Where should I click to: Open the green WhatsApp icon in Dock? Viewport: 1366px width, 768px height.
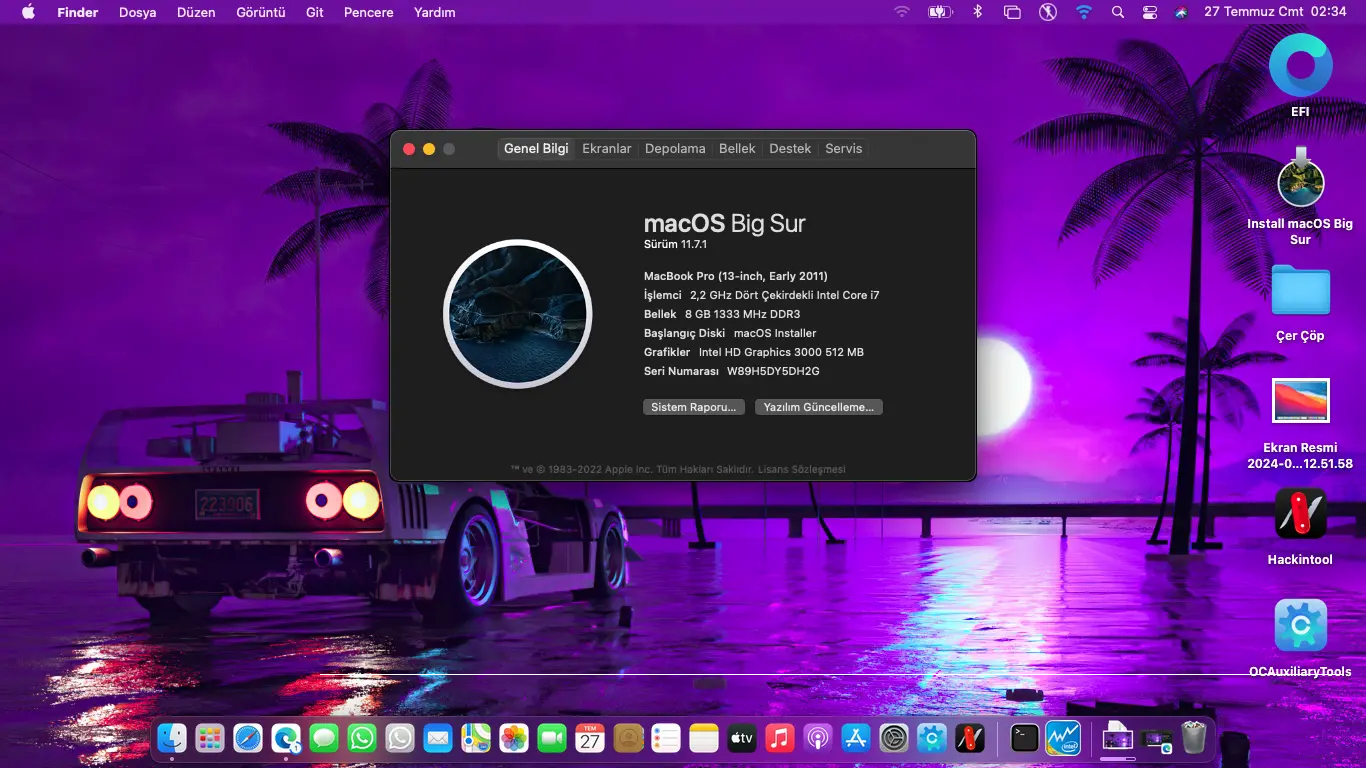coord(362,738)
